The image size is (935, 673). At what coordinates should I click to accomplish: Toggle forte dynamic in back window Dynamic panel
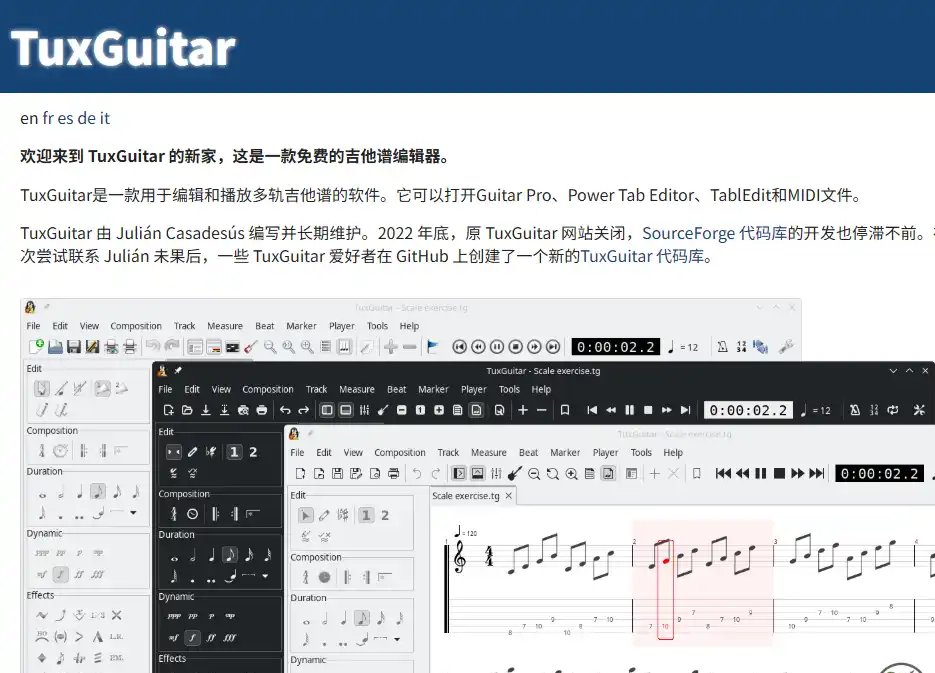[x=60, y=574]
